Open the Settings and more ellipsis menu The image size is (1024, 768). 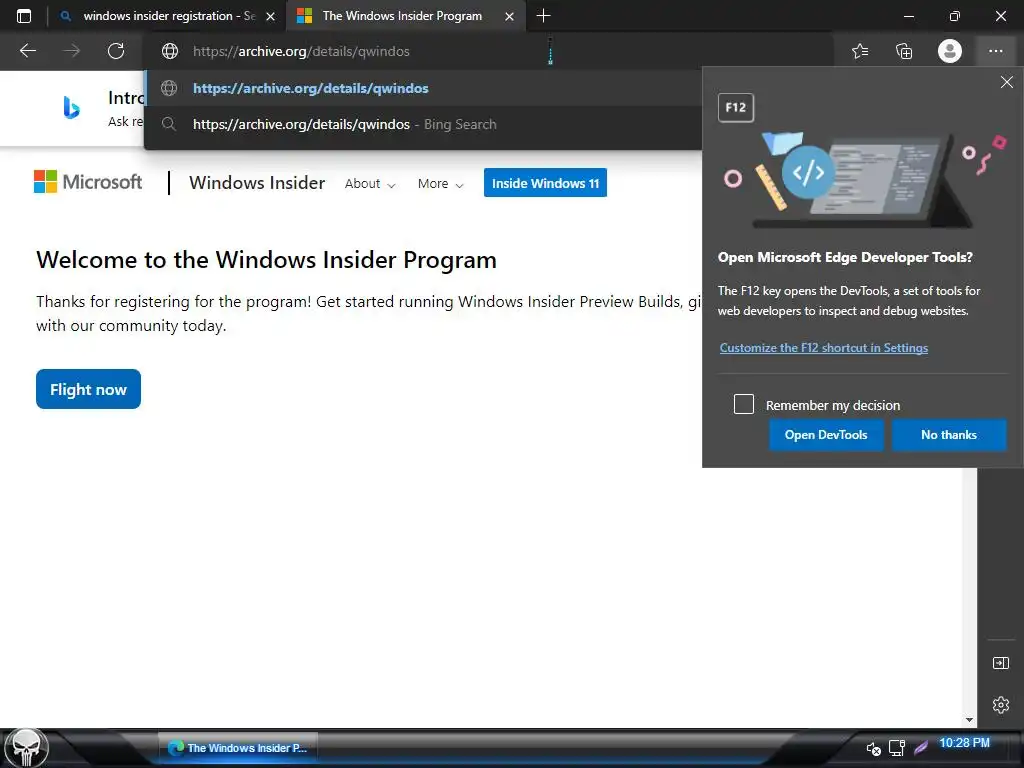(995, 51)
